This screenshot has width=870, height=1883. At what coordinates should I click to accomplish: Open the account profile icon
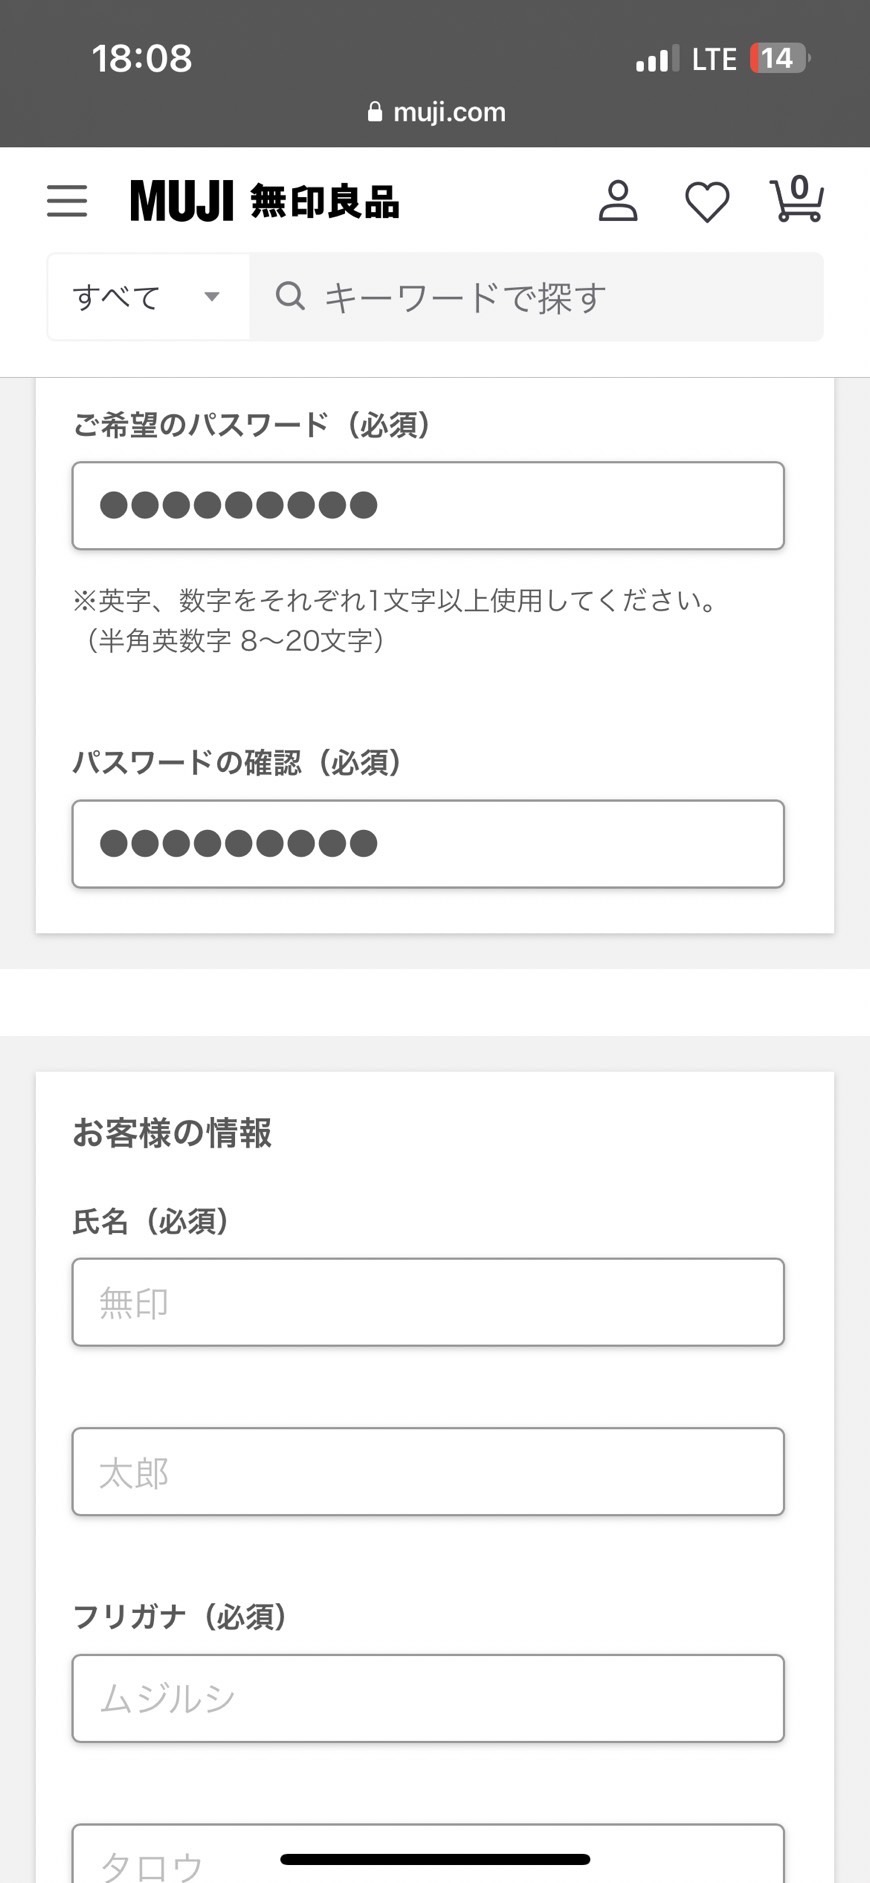tap(618, 201)
